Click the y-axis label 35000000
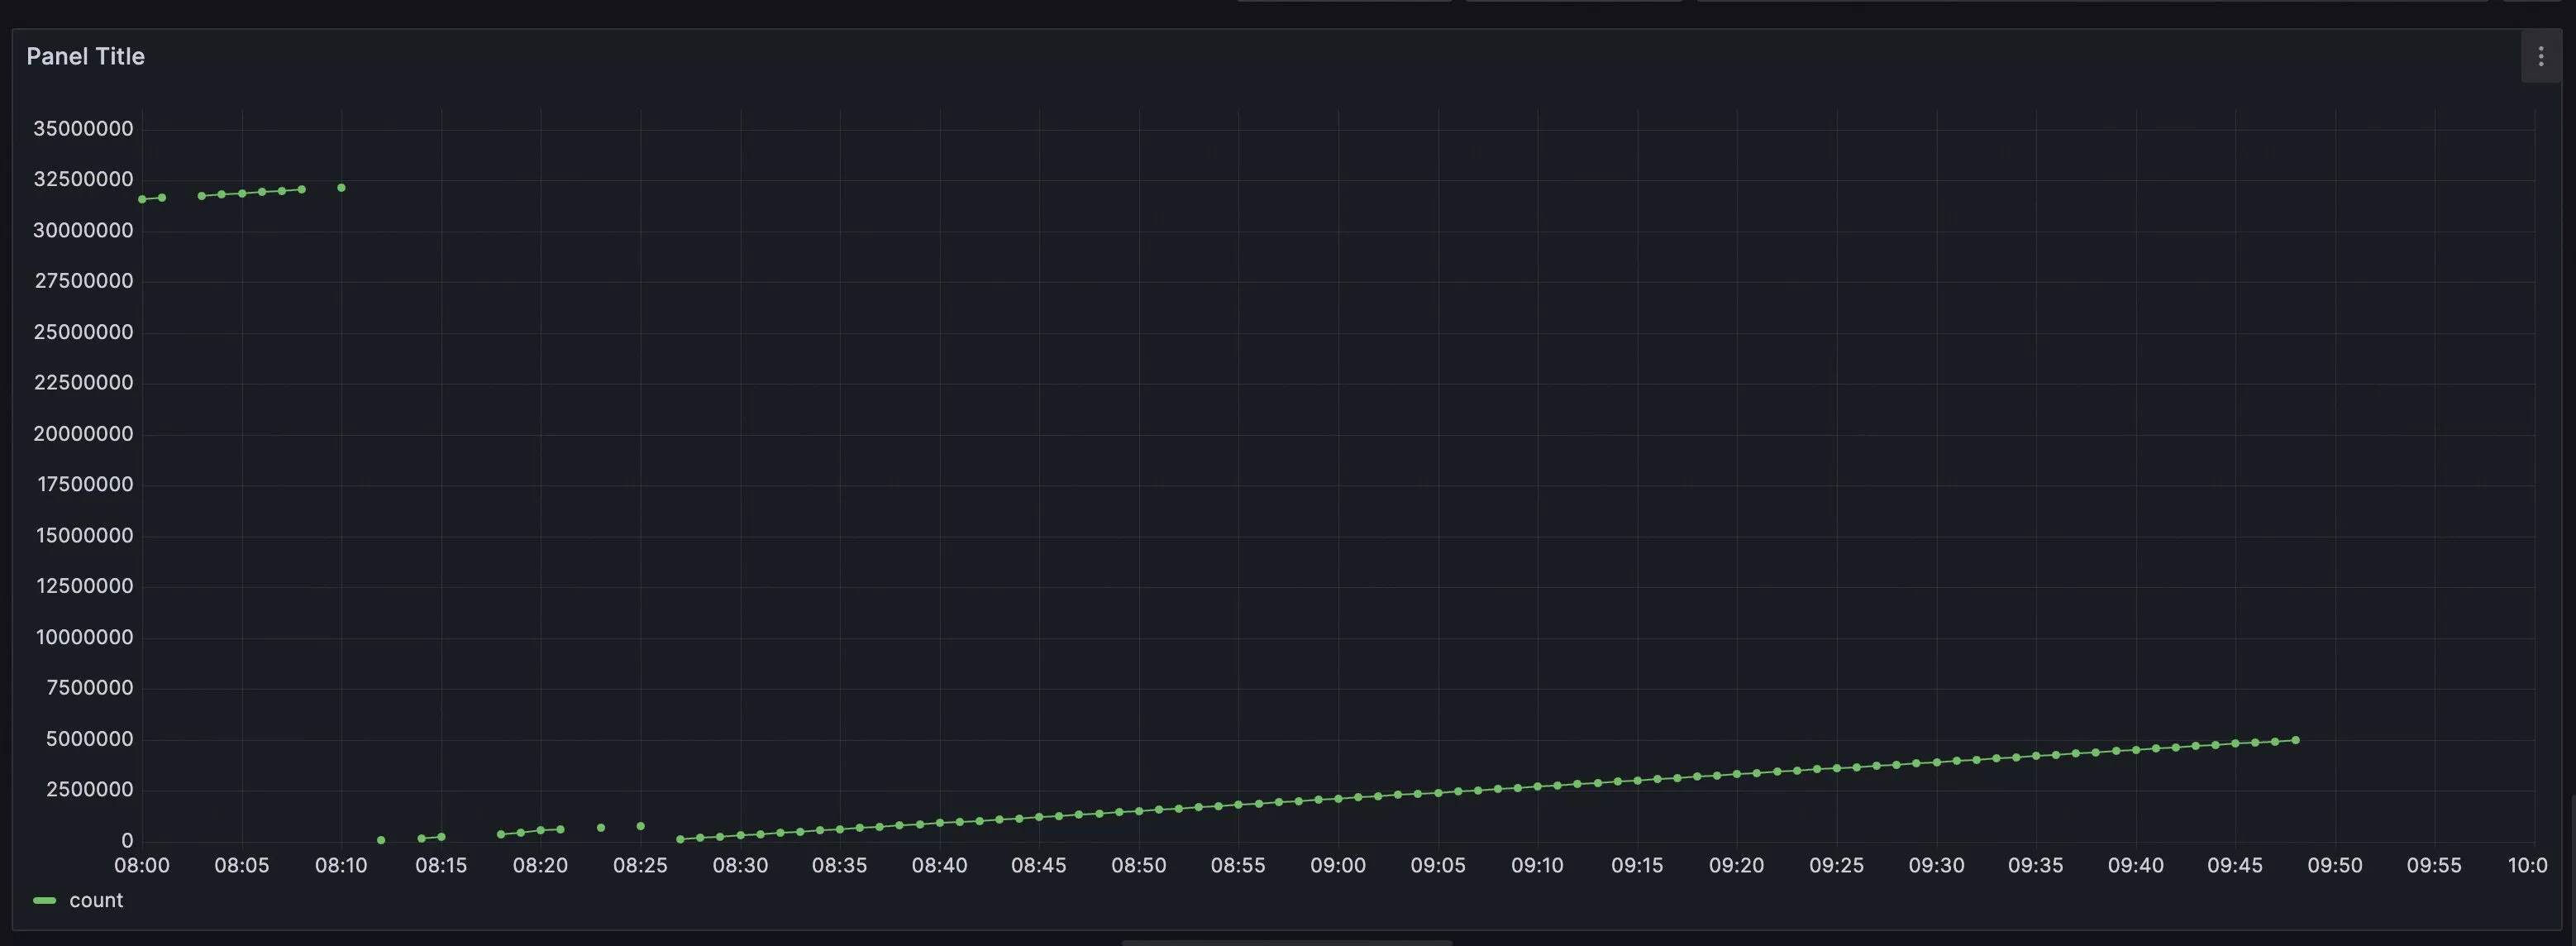This screenshot has width=2576, height=946. (x=83, y=128)
